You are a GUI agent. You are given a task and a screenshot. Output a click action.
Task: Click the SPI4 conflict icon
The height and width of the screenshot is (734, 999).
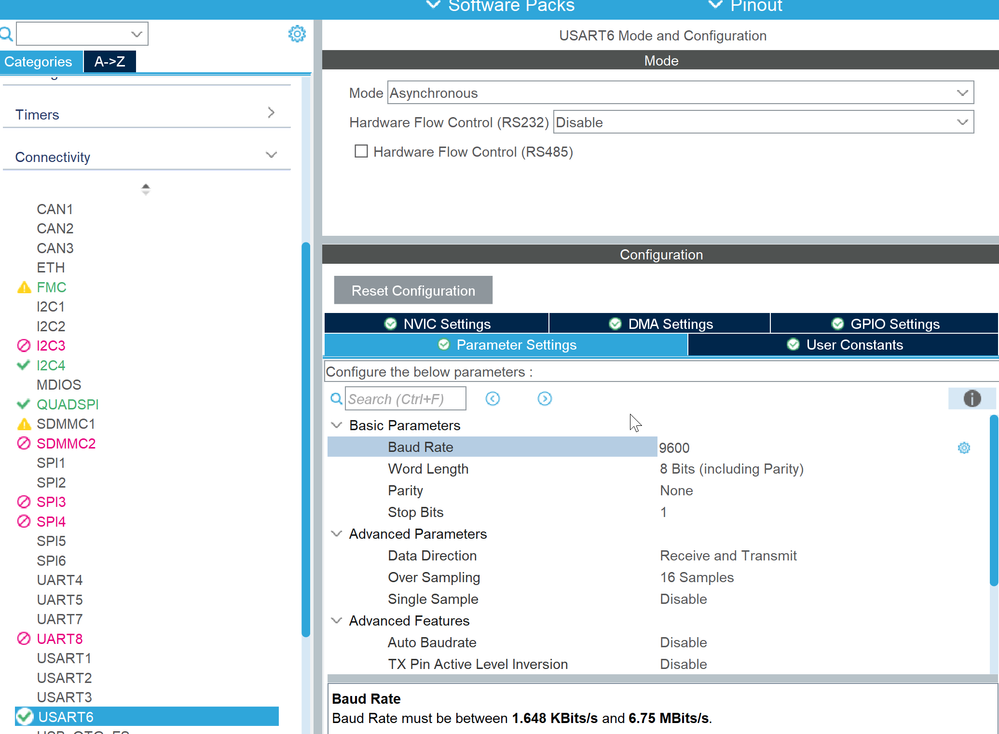[x=24, y=521]
